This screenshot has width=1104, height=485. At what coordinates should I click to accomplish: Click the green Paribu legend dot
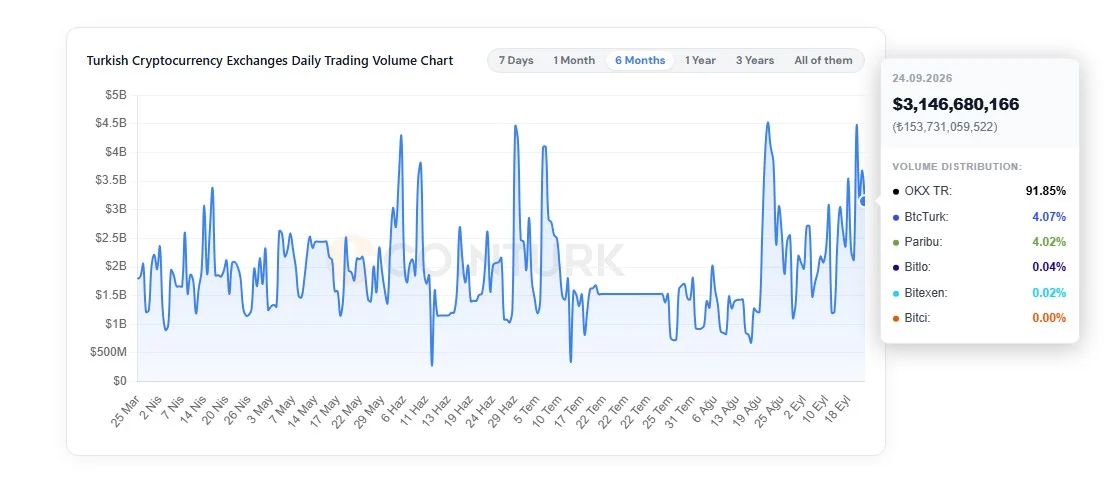[896, 242]
